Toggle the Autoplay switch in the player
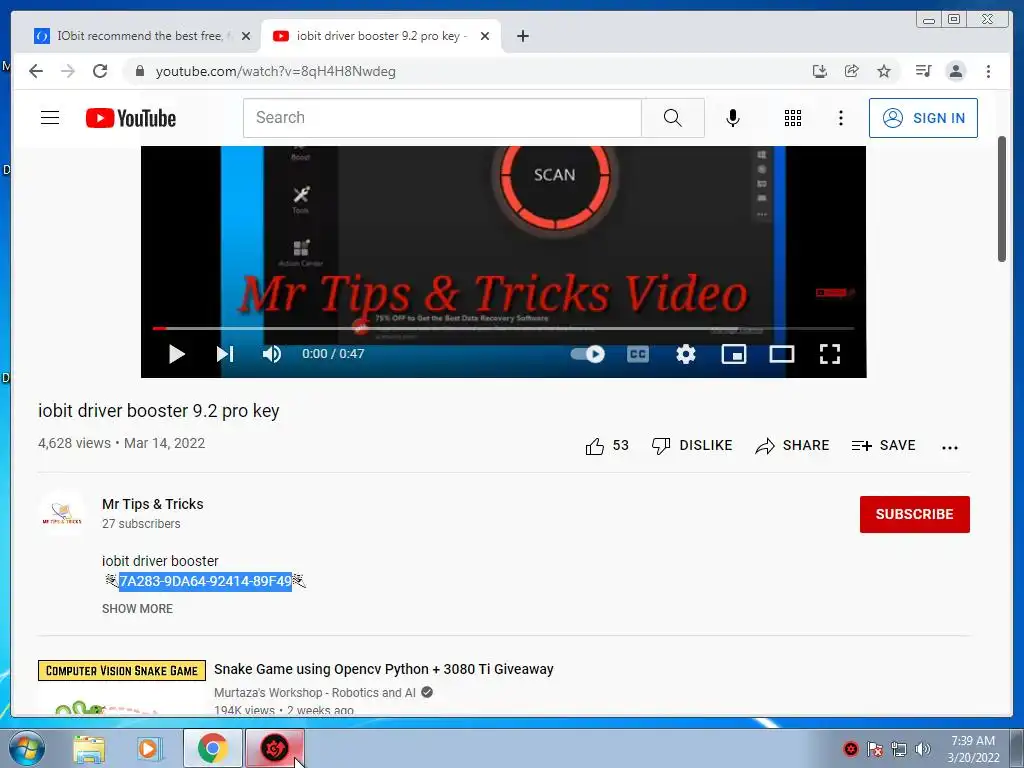Screen dimensions: 1024x768 click(x=588, y=354)
